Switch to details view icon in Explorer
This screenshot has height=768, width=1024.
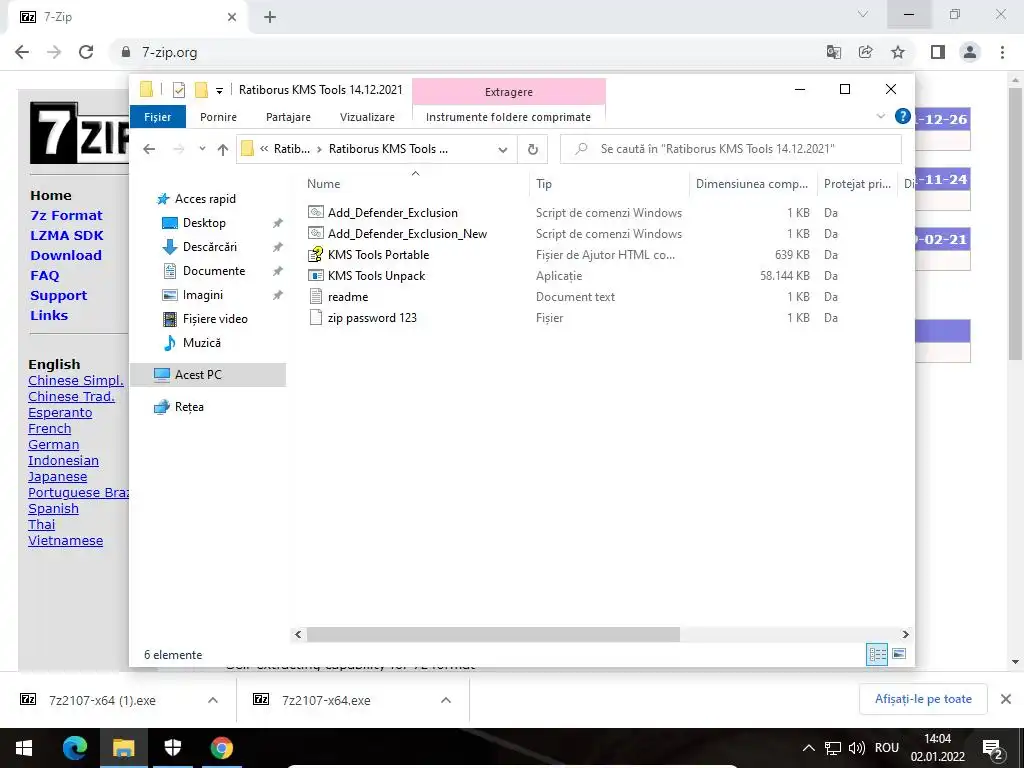coord(876,654)
